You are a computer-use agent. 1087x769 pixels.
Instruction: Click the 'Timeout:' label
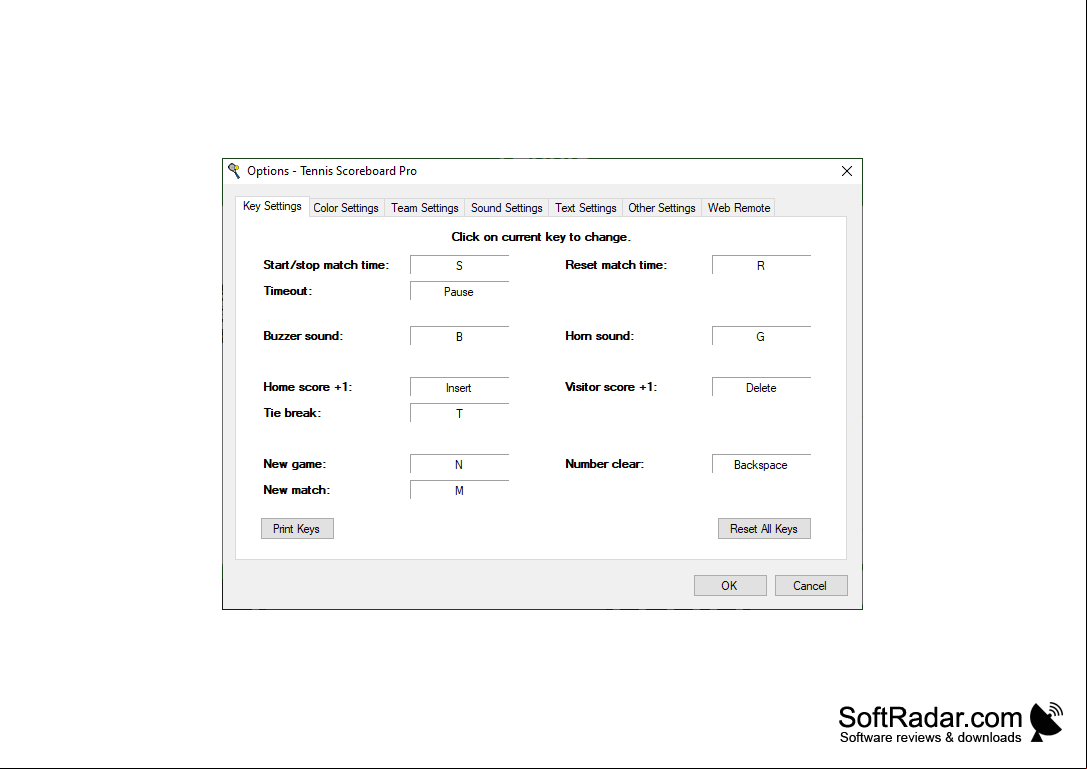pos(288,291)
